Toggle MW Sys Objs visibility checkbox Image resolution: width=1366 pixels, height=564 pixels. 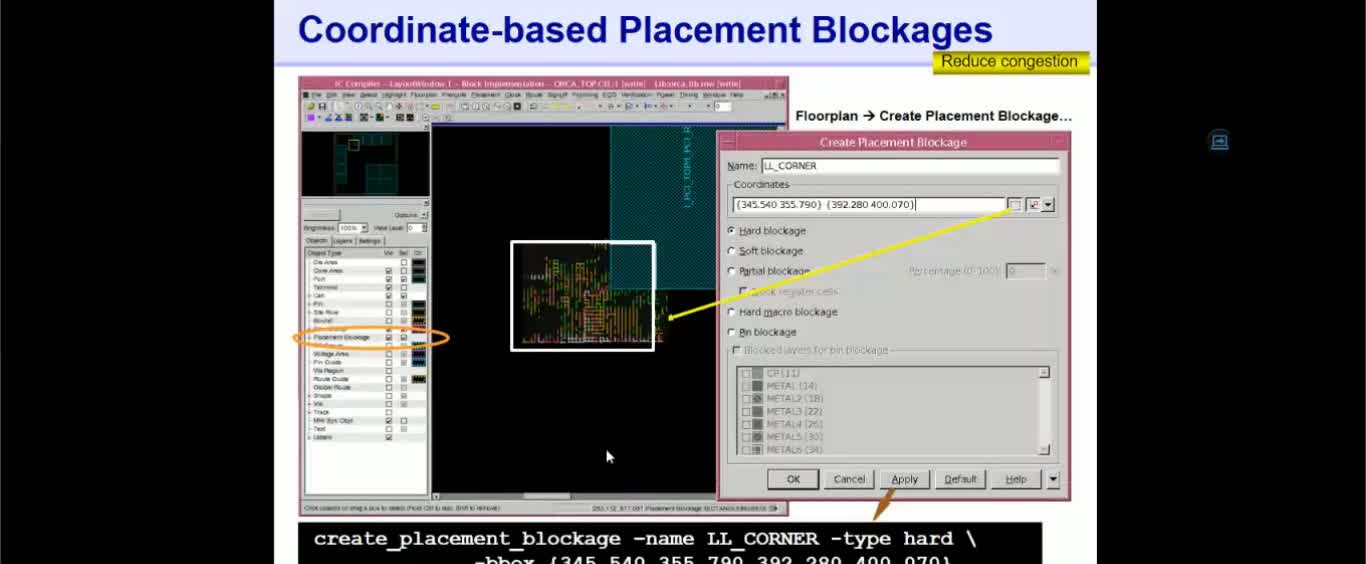pyautogui.click(x=389, y=421)
